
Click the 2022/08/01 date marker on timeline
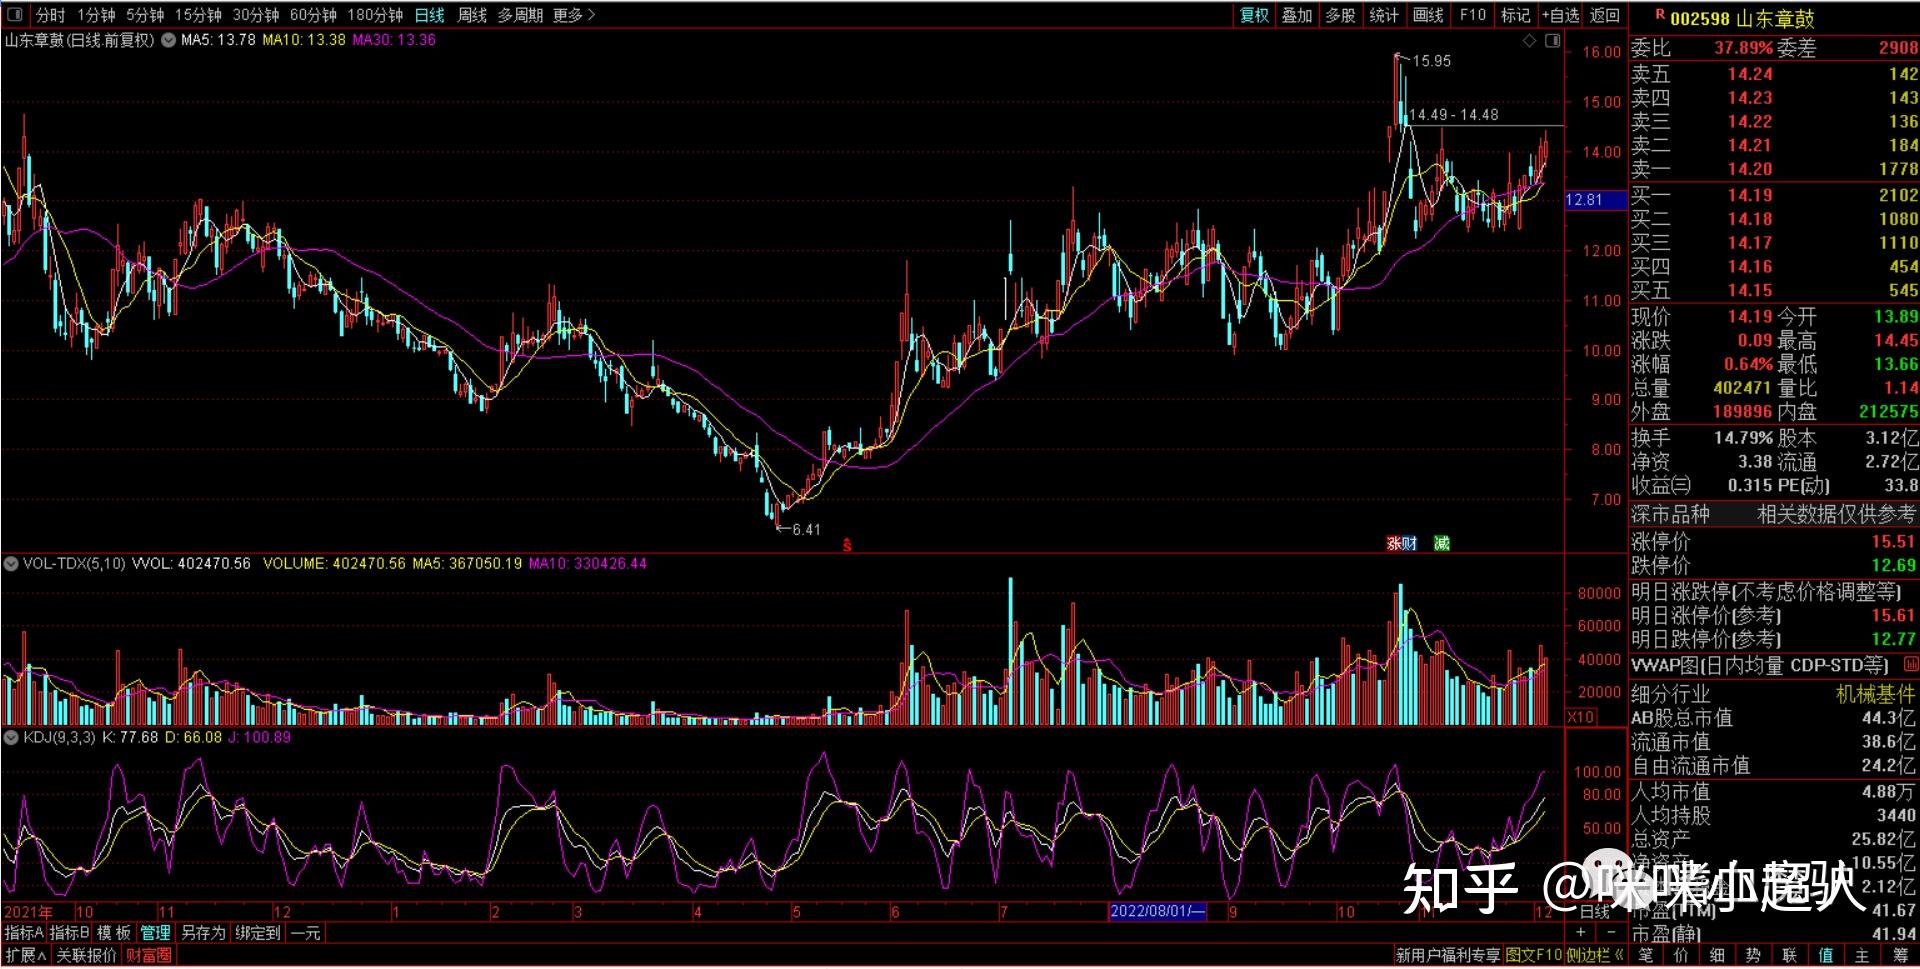point(1157,912)
